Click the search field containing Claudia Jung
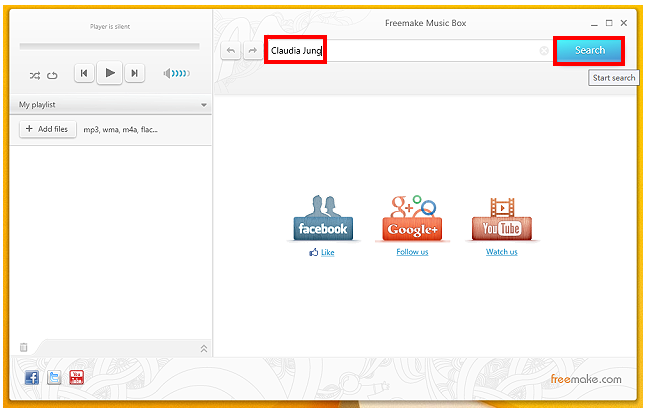The image size is (652, 416). (408, 51)
